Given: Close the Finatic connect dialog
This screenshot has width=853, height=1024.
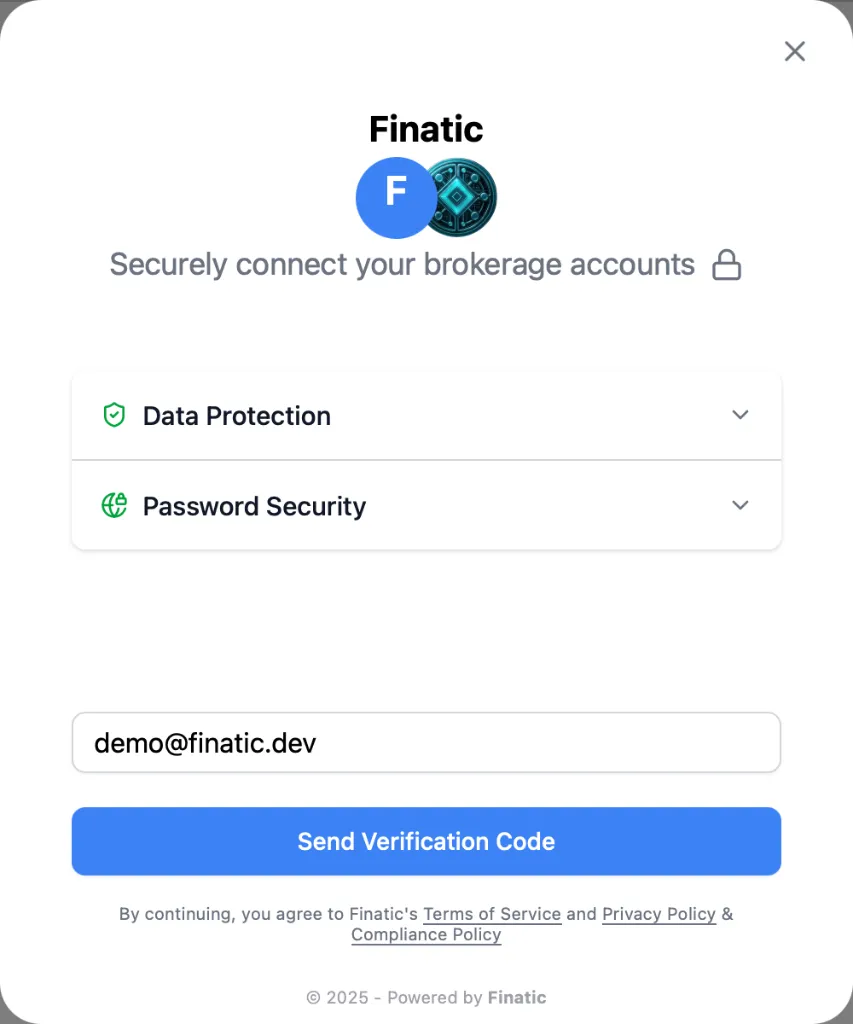Looking at the screenshot, I should click(x=795, y=51).
